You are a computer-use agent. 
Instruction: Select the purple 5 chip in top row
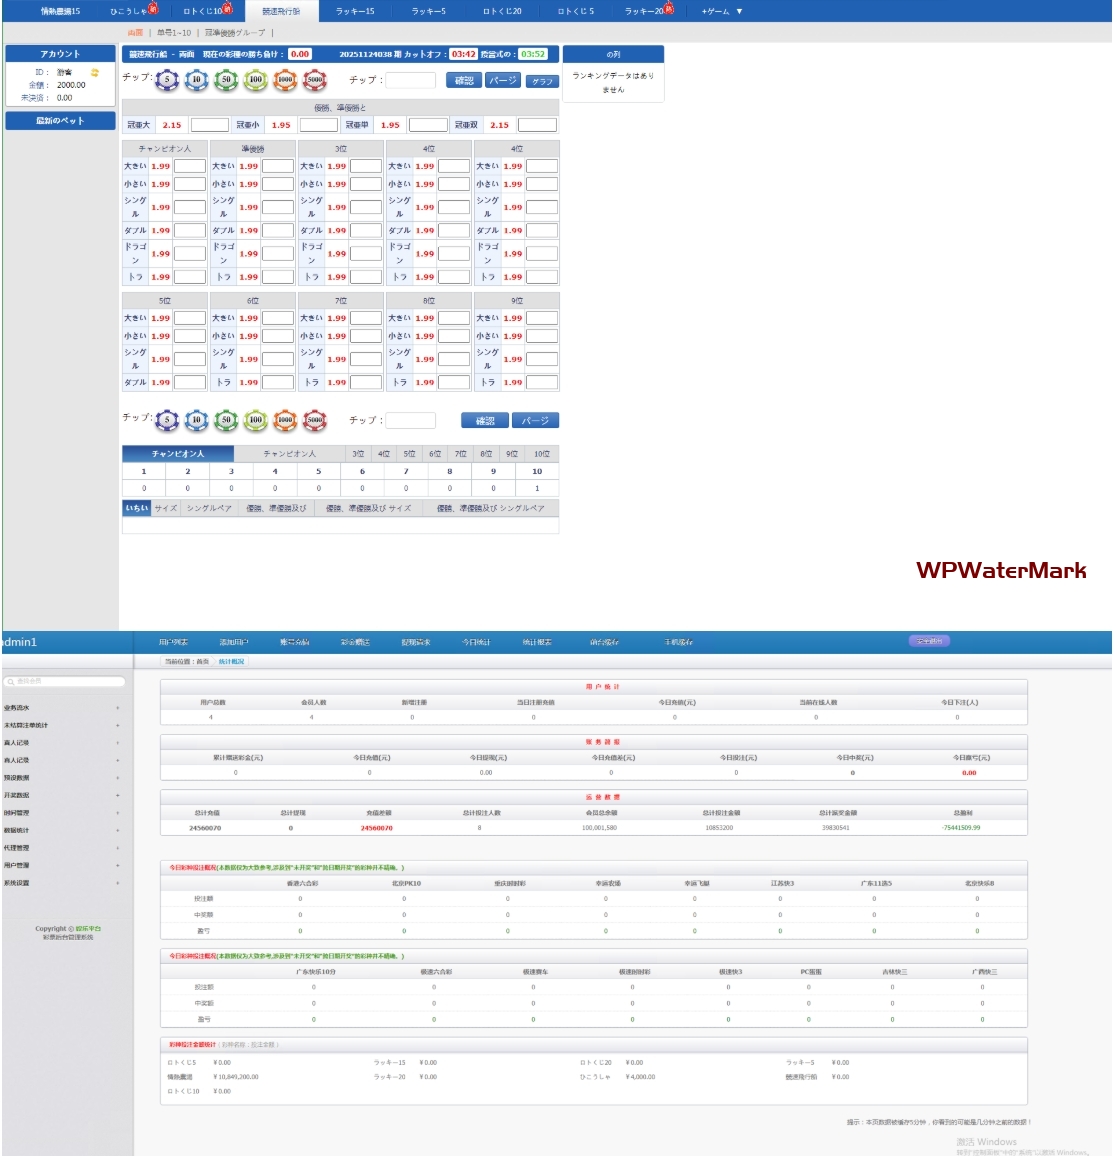pos(167,80)
